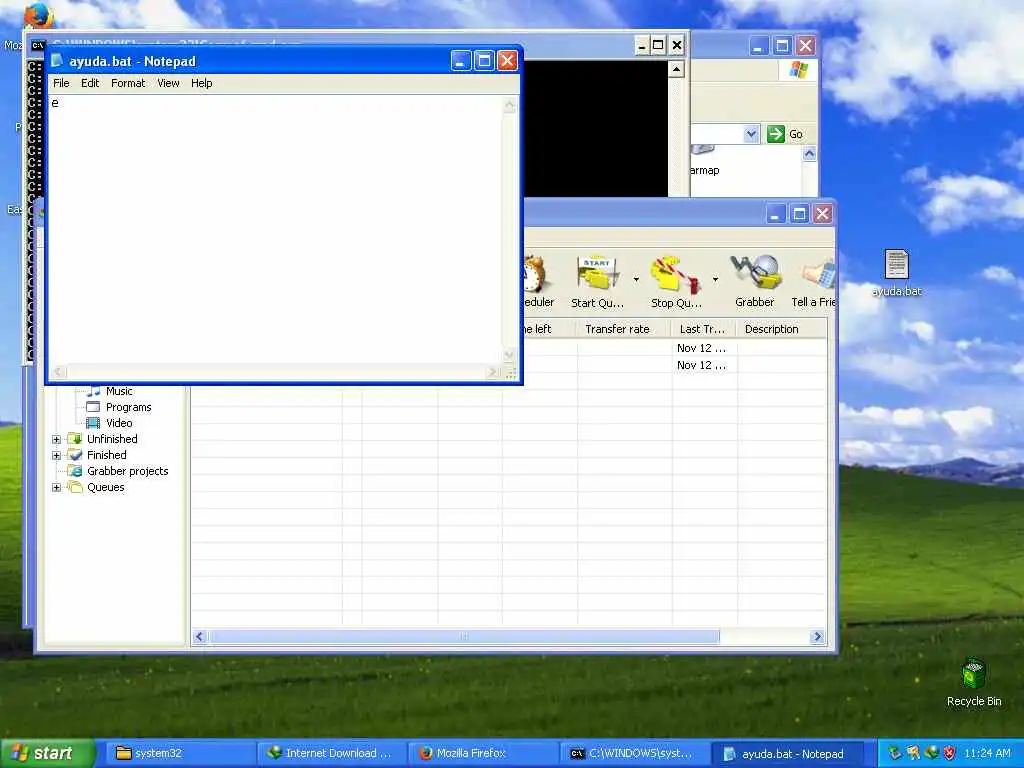Open Start Queue dropdown arrow
This screenshot has width=1024, height=768.
point(636,280)
